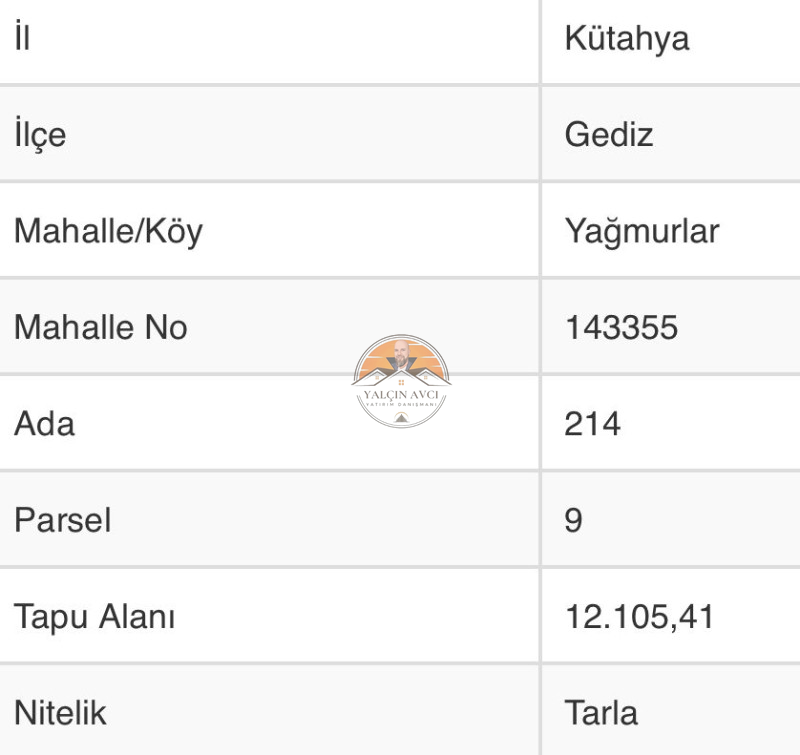The width and height of the screenshot is (800, 755).
Task: Select the area value 12.105,41
Action: click(639, 616)
